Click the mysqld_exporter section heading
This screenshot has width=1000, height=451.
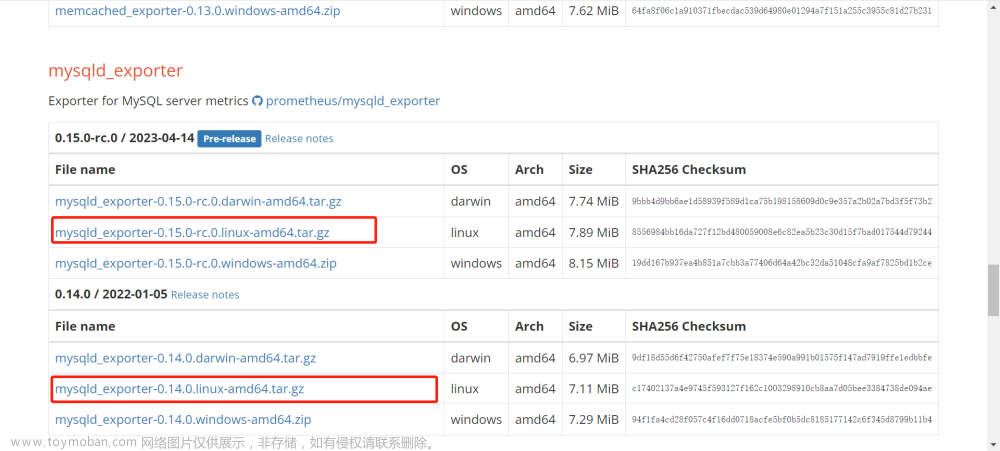pos(115,71)
